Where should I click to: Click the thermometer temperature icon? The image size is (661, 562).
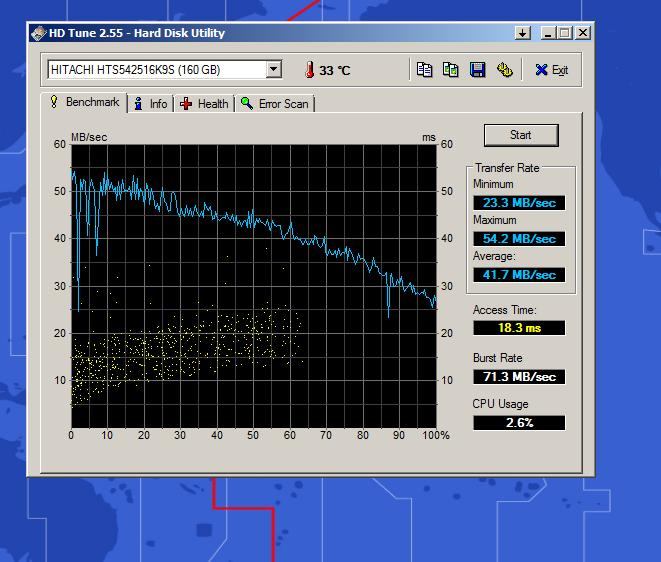(x=310, y=70)
